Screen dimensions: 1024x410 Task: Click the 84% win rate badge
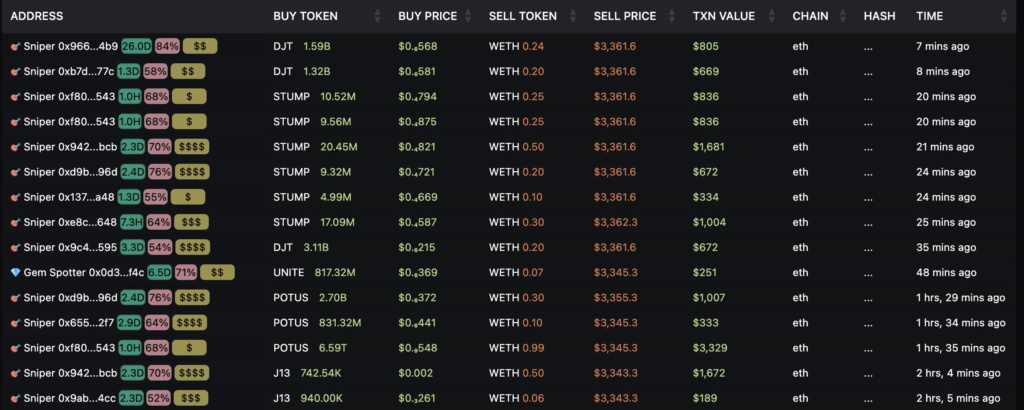click(167, 46)
